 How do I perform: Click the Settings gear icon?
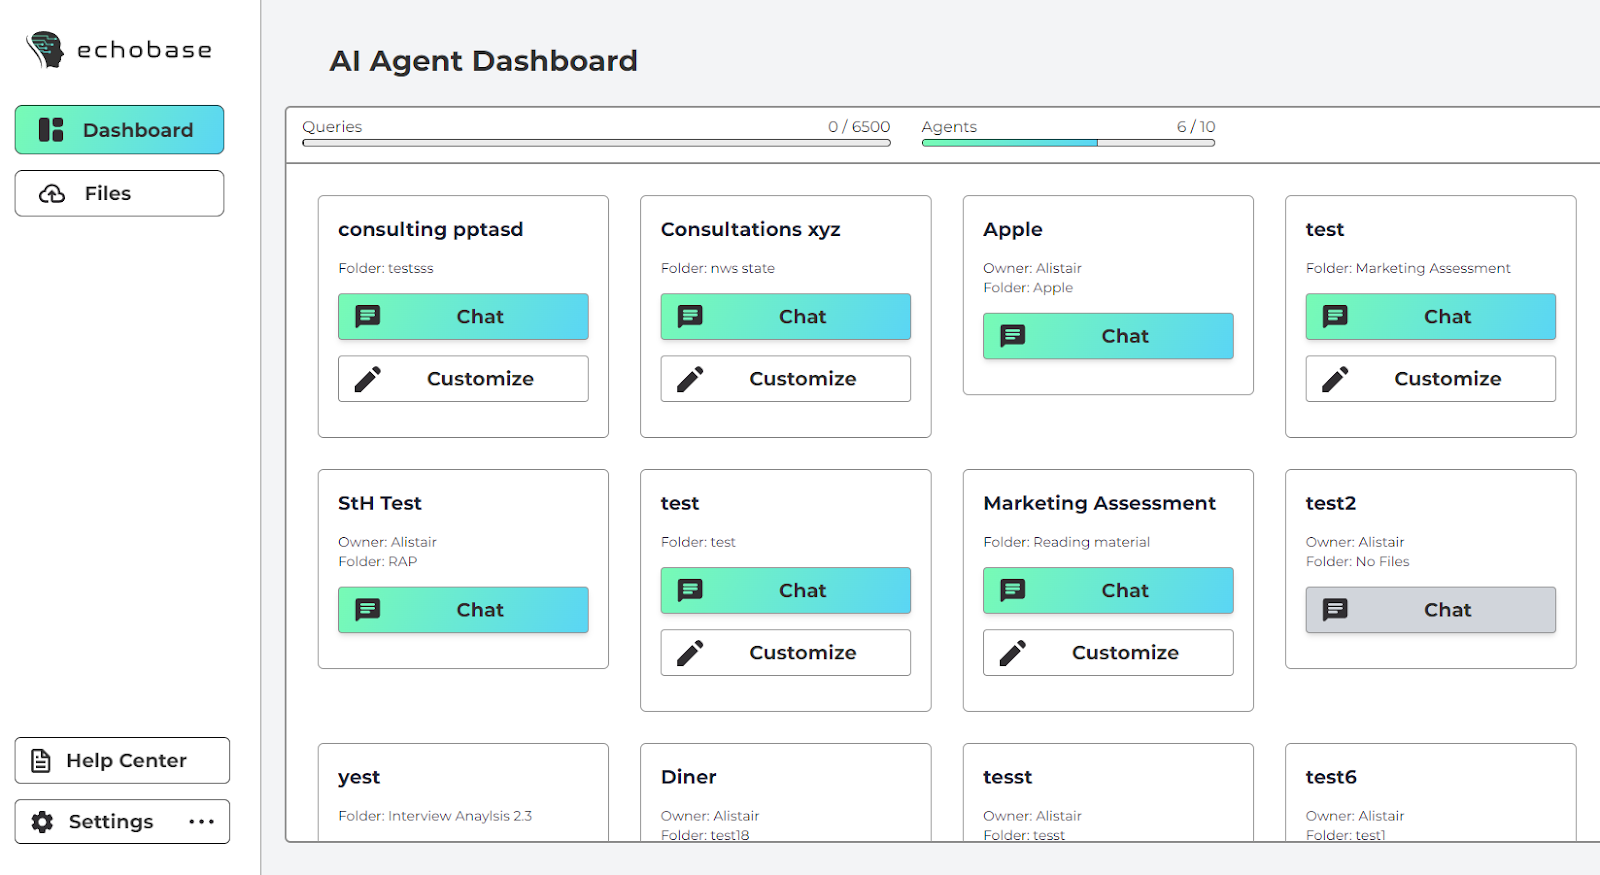pyautogui.click(x=42, y=822)
